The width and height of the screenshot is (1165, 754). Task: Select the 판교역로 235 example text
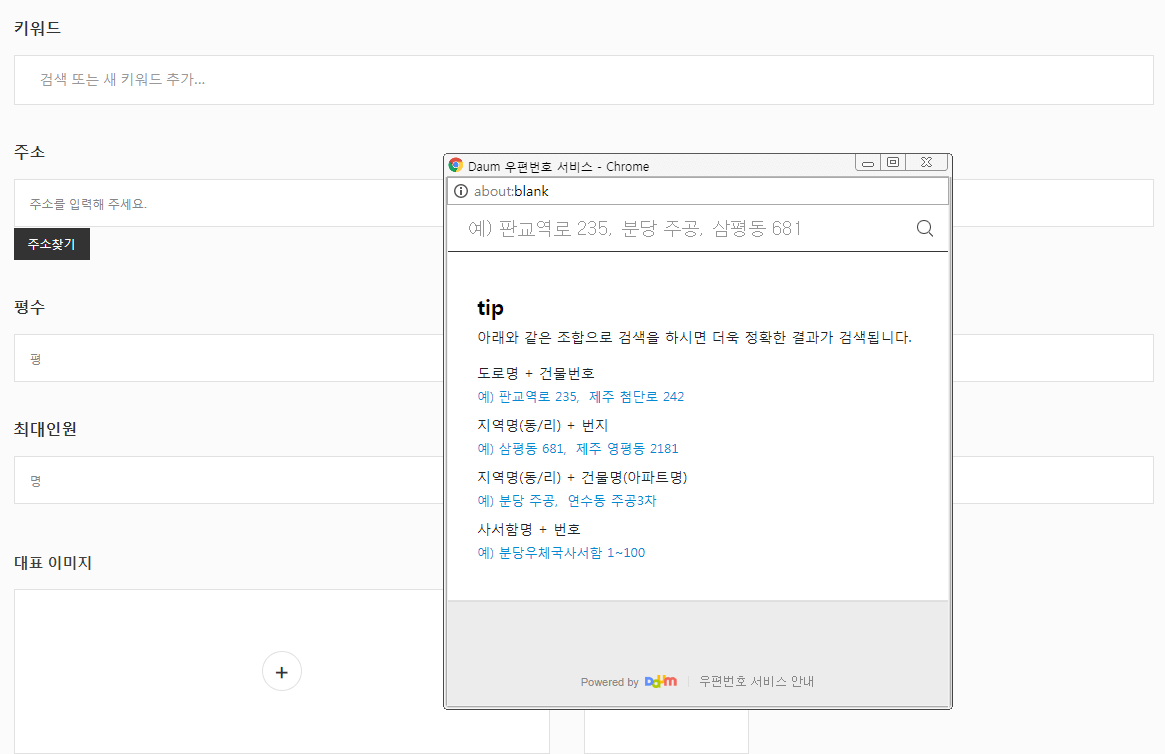(535, 397)
